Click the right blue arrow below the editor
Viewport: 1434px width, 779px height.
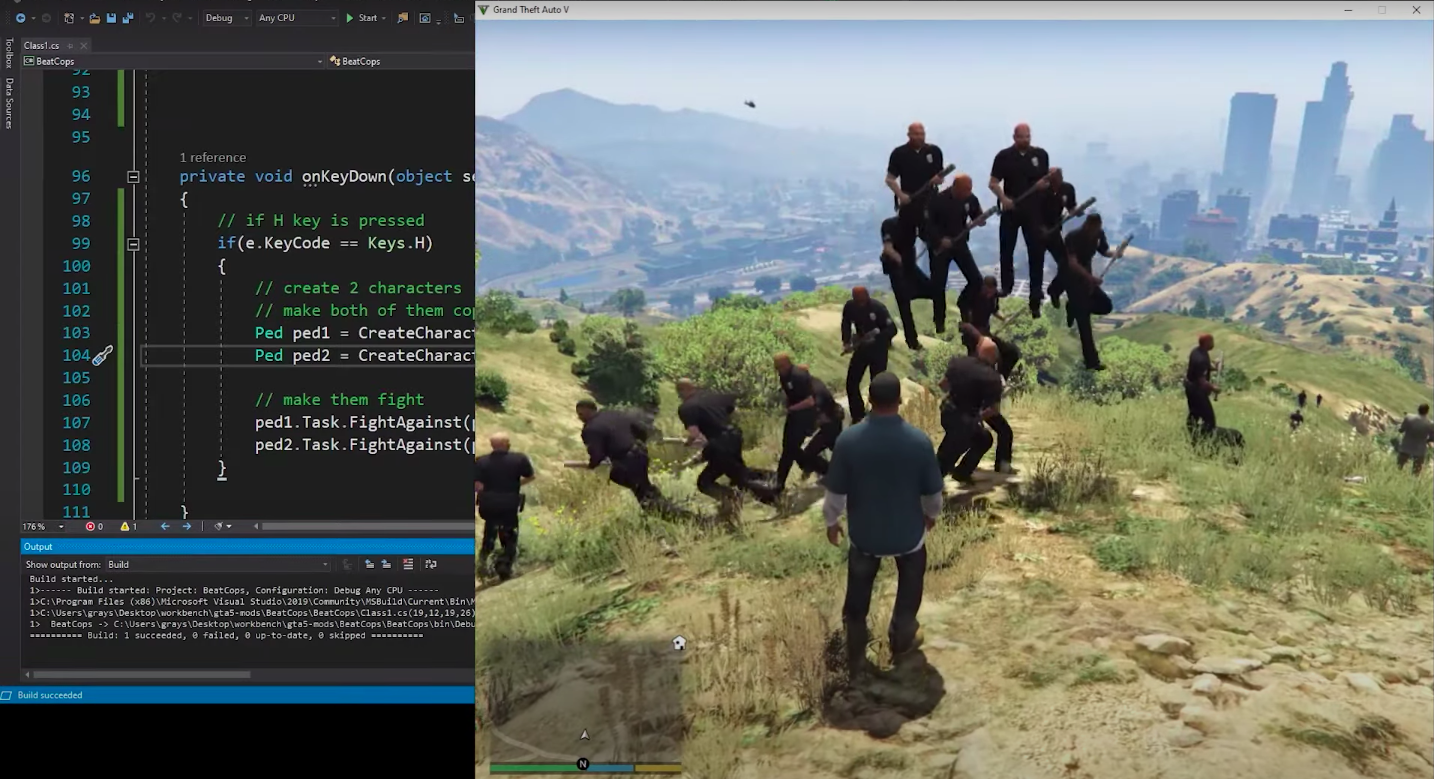187,526
